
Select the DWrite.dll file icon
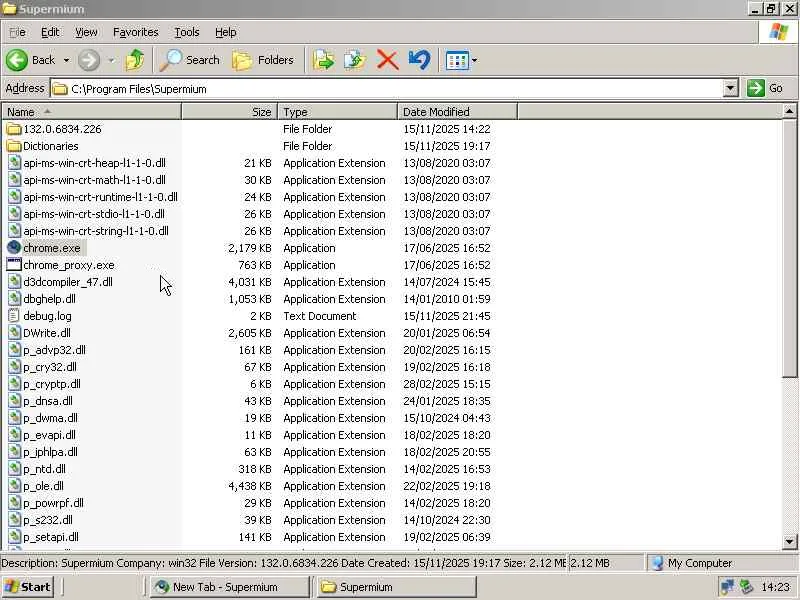click(x=14, y=333)
